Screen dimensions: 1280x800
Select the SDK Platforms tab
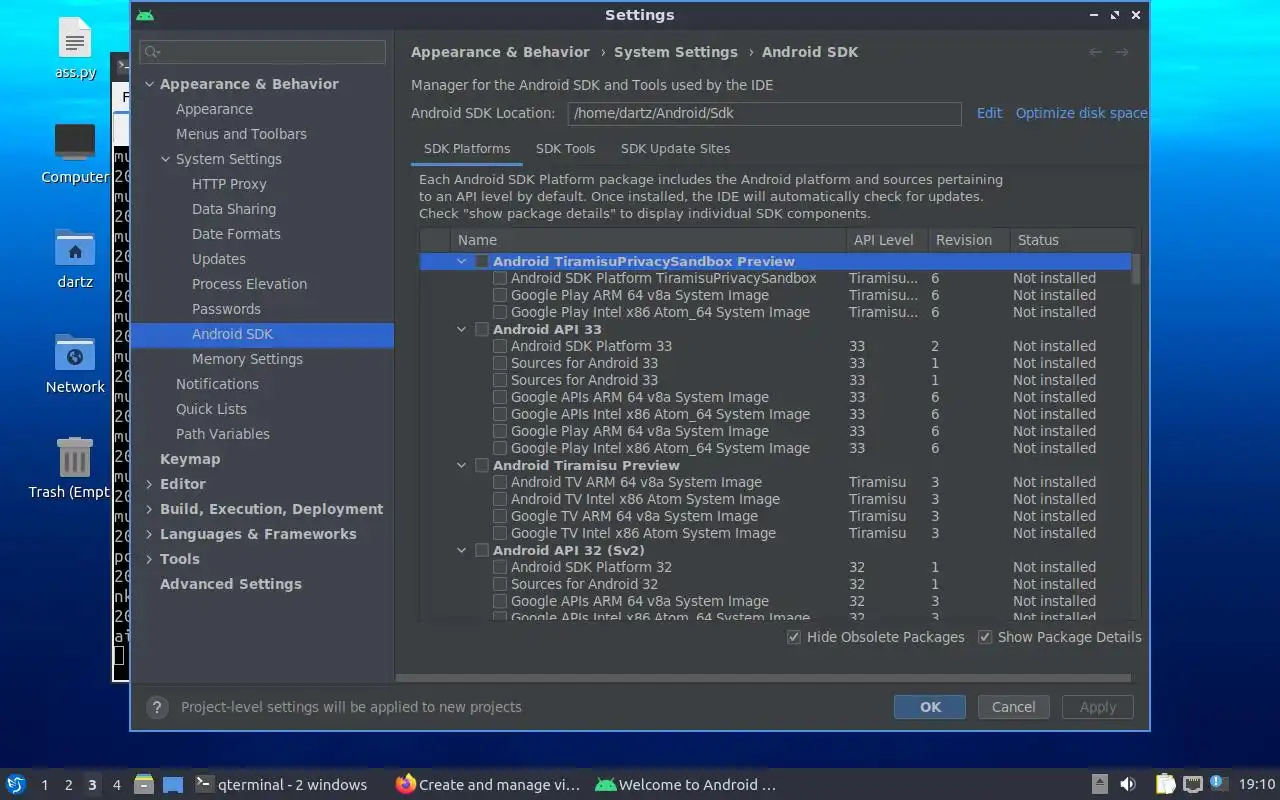click(467, 148)
